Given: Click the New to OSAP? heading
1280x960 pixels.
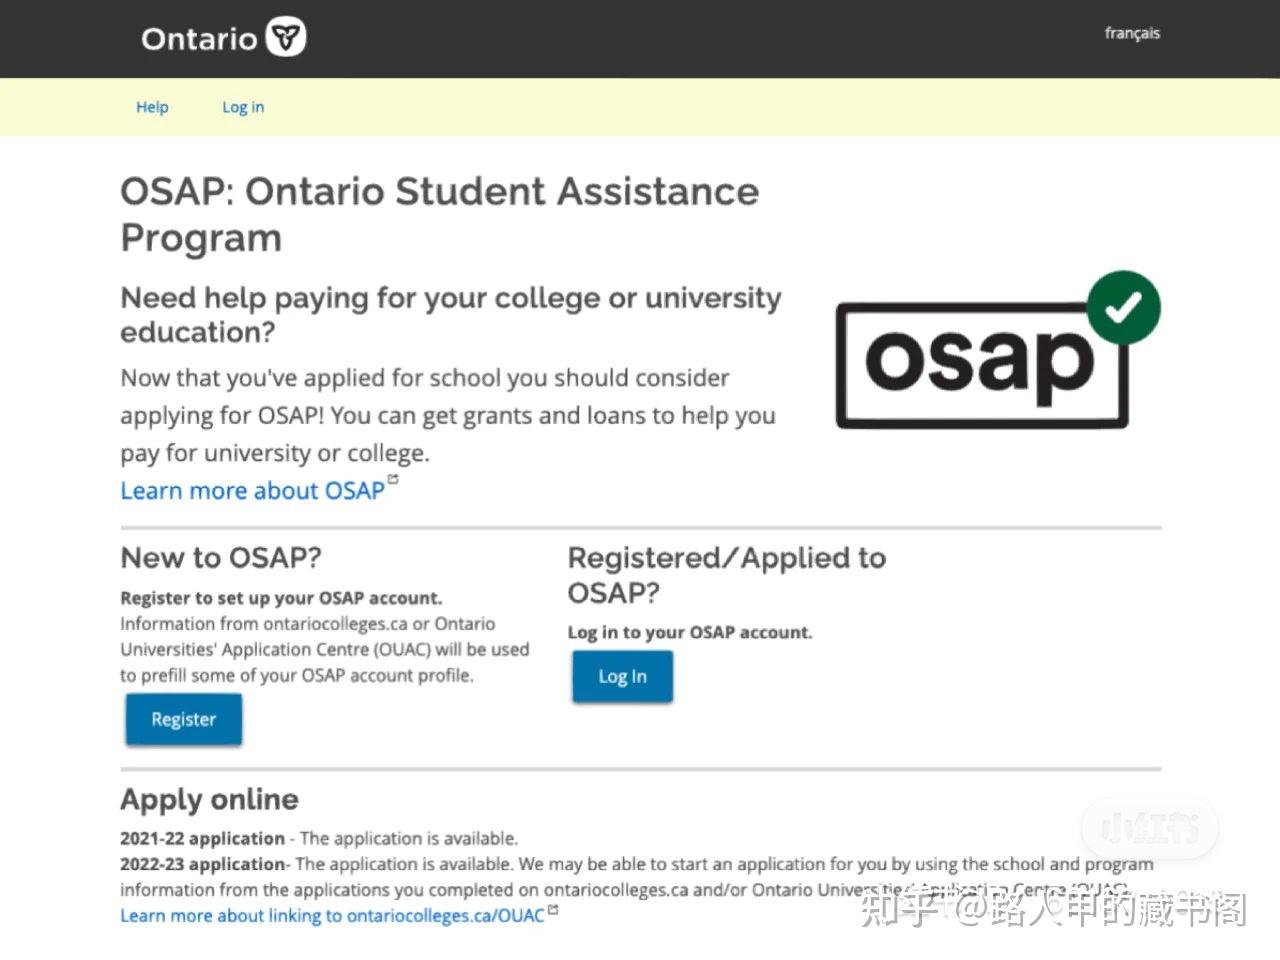Looking at the screenshot, I should click(221, 558).
